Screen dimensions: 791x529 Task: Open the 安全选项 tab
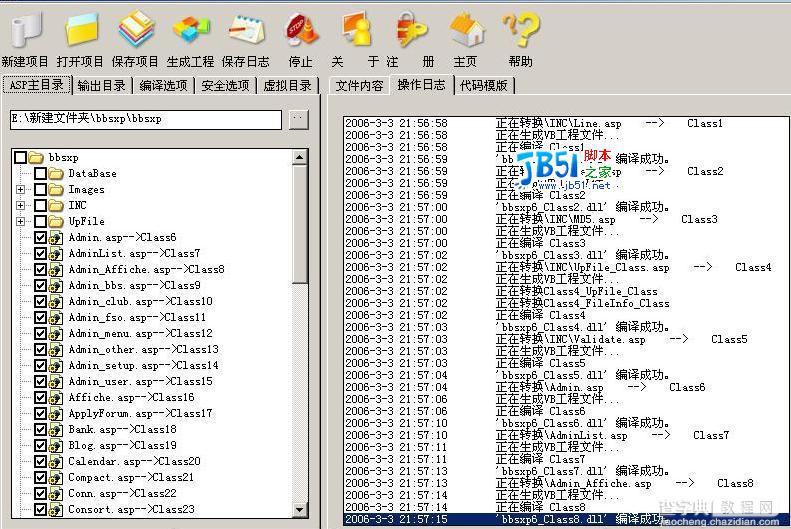click(225, 85)
